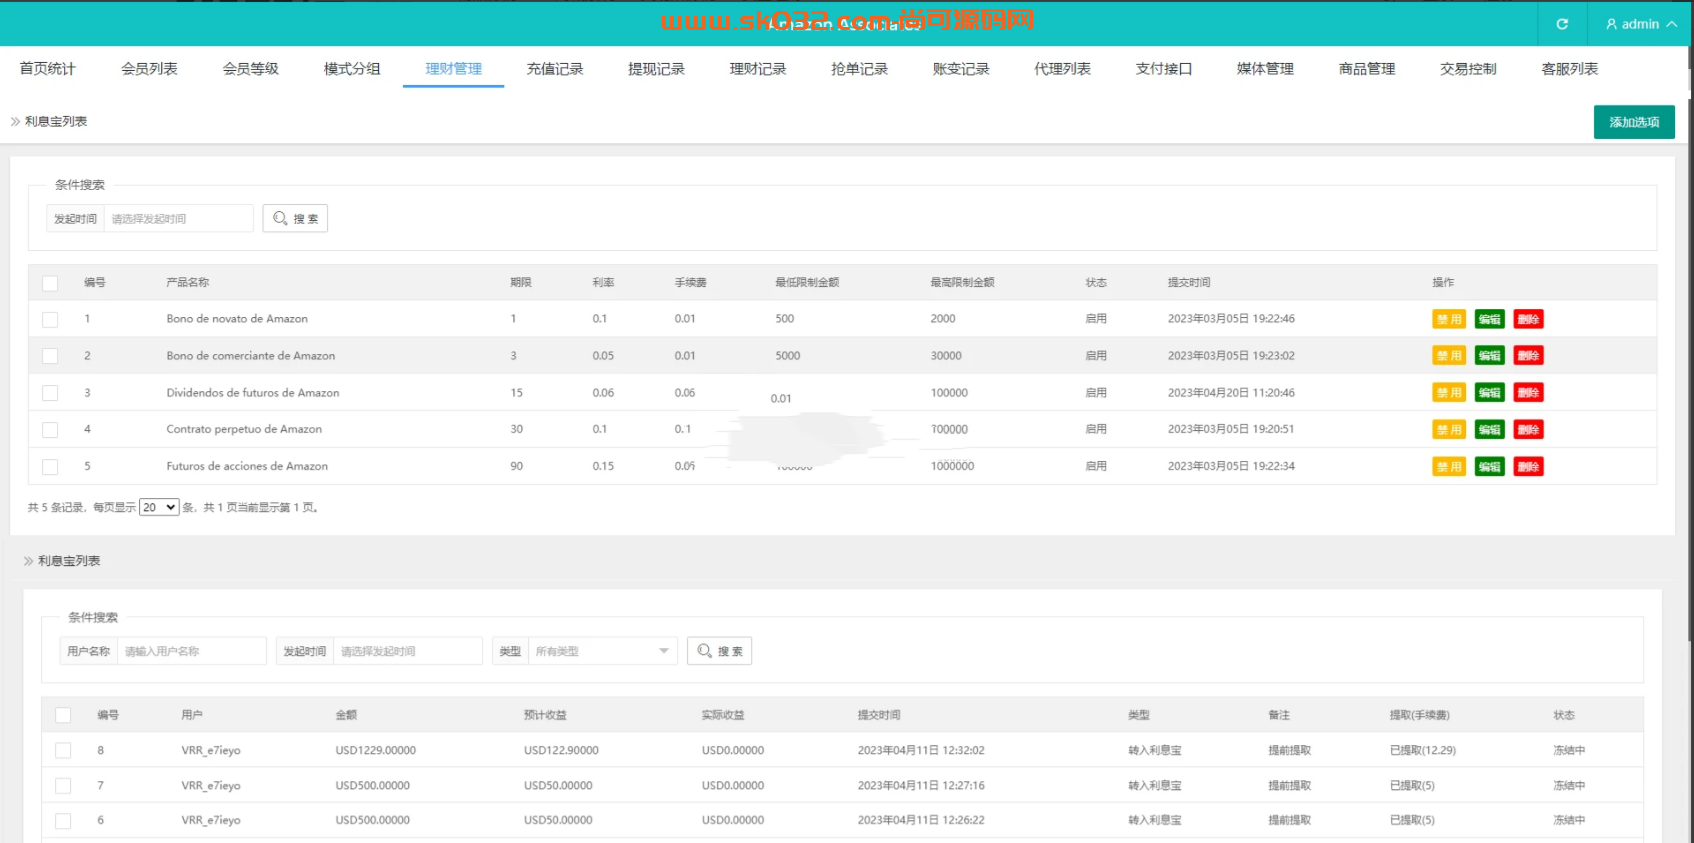Open the 类型 dropdown showing 所有类型

pos(603,651)
